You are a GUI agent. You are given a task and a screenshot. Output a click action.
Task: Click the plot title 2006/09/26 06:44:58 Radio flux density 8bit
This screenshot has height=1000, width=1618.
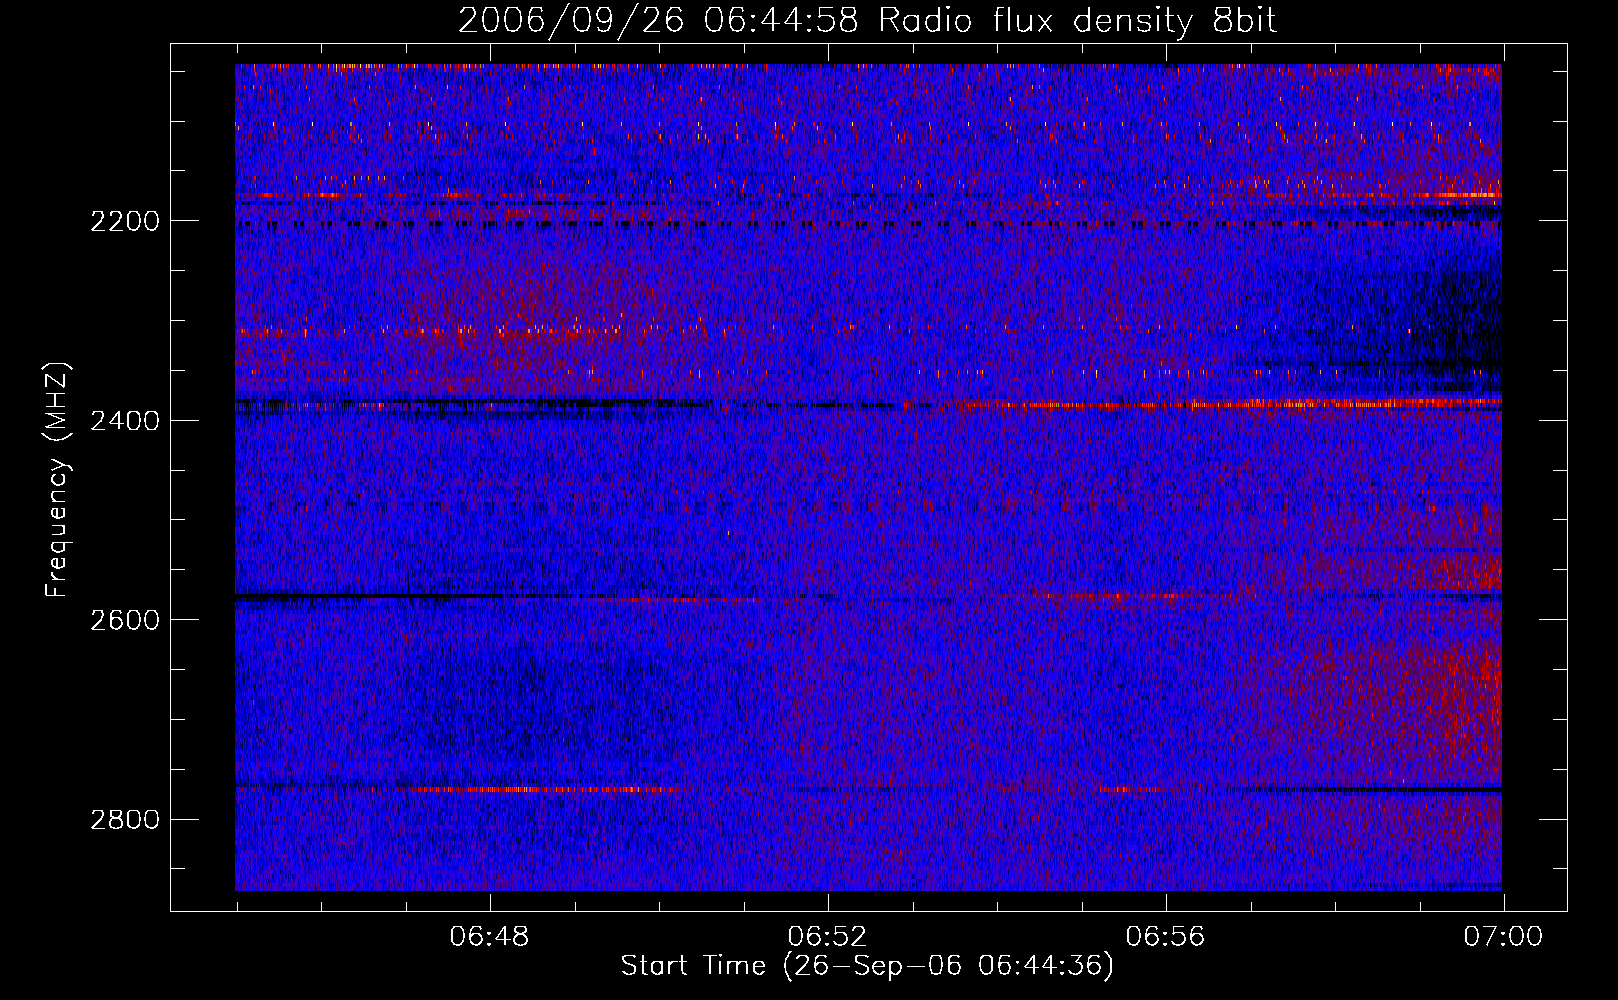(x=867, y=20)
